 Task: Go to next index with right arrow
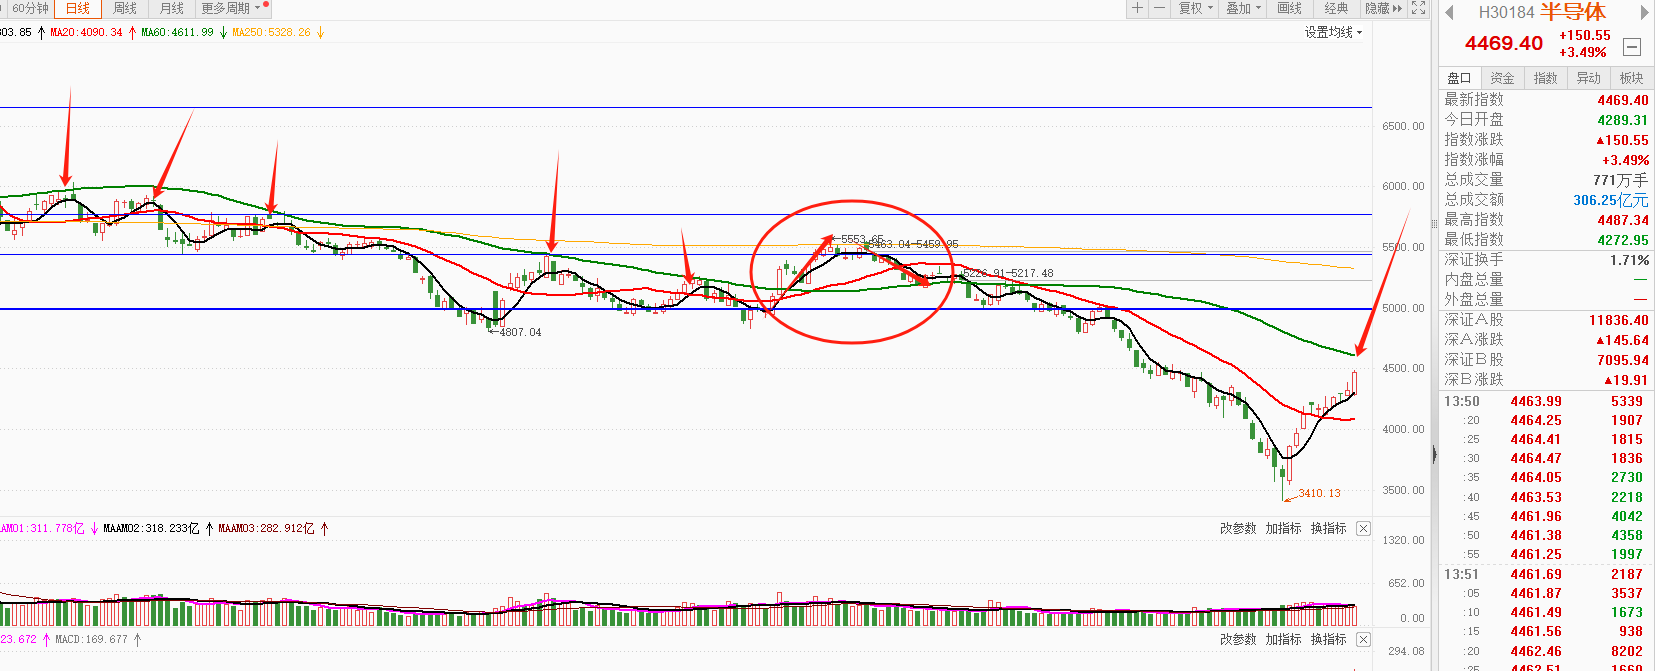pyautogui.click(x=1643, y=13)
